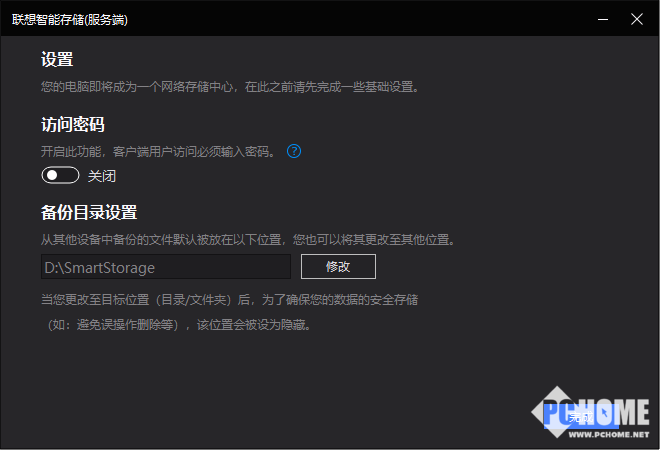Click the 关闭 label next to toggle
The width and height of the screenshot is (660, 450).
point(102,176)
